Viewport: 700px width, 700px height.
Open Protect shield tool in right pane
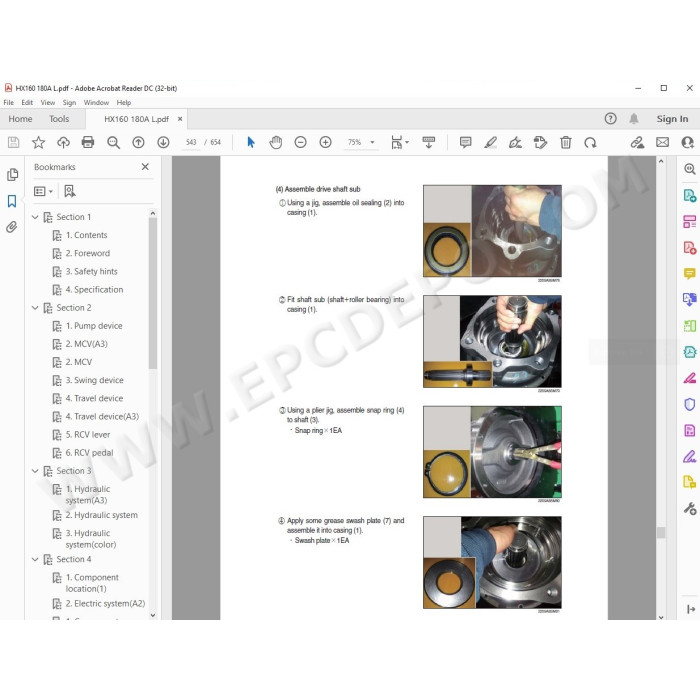[x=690, y=404]
